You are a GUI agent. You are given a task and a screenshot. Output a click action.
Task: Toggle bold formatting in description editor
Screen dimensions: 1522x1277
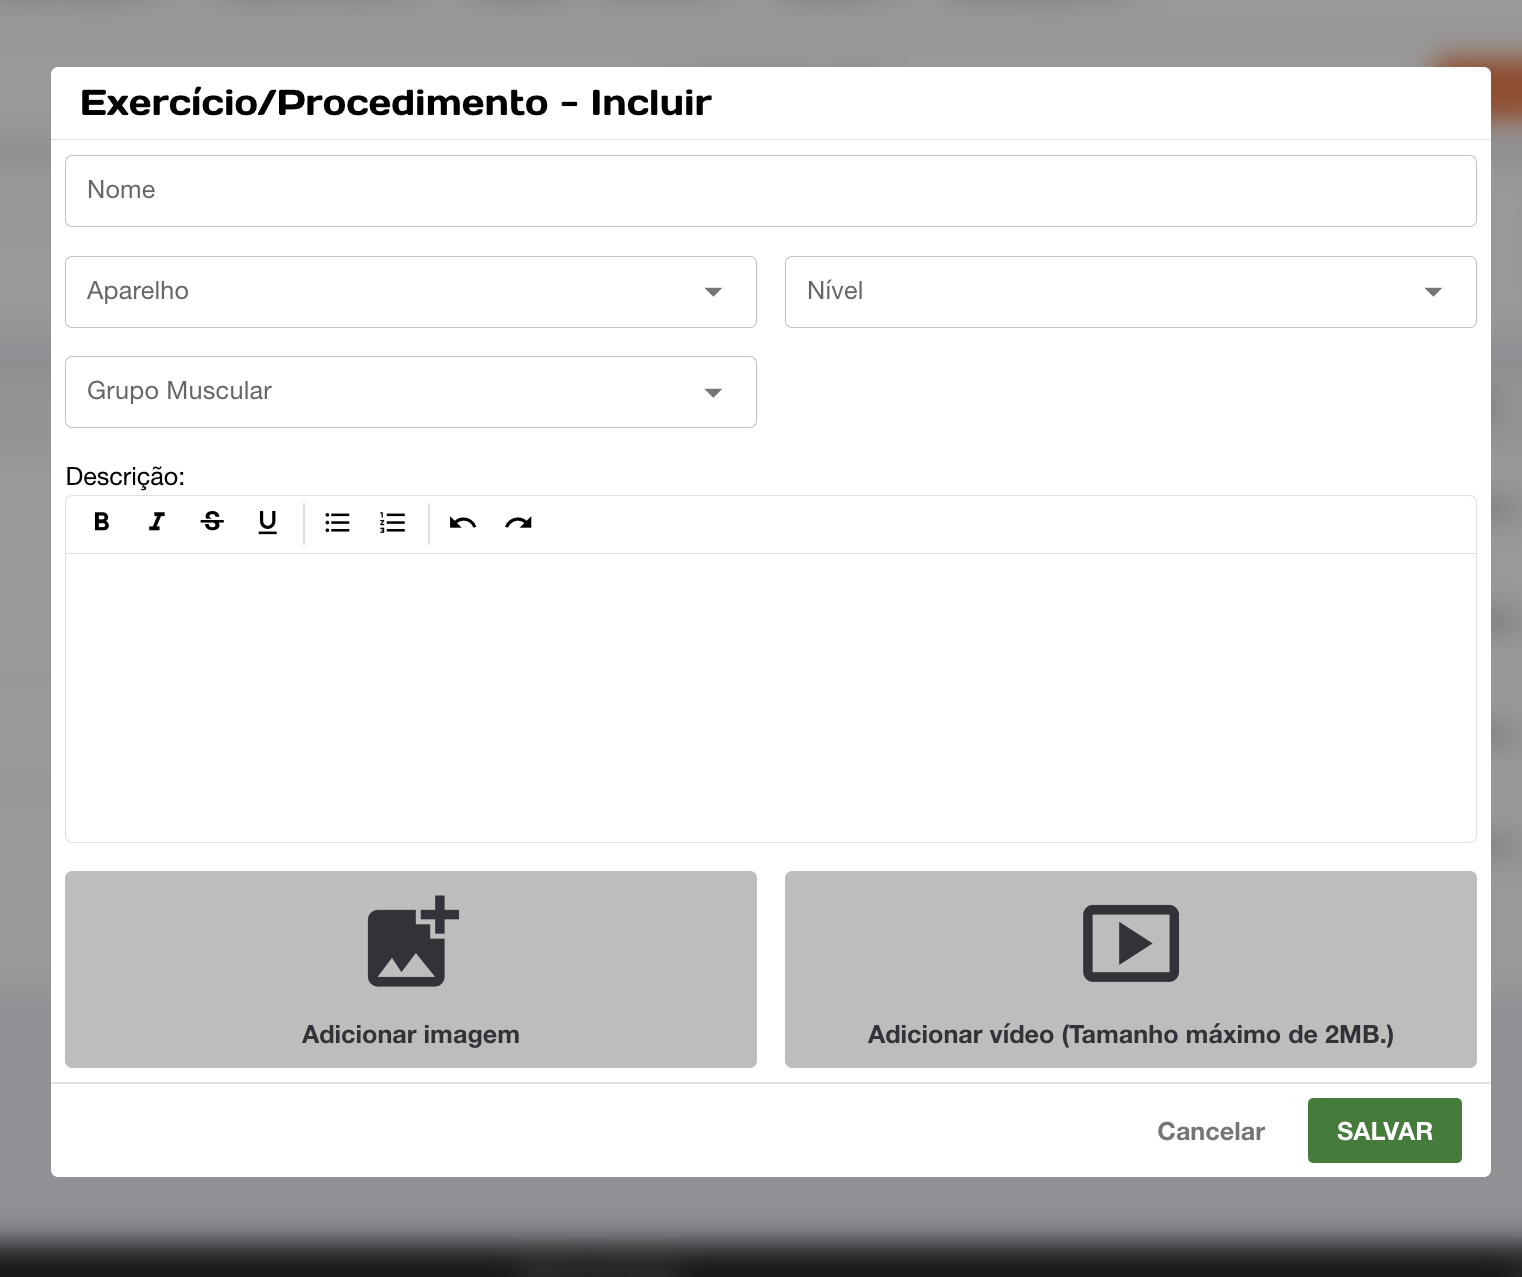tap(101, 522)
